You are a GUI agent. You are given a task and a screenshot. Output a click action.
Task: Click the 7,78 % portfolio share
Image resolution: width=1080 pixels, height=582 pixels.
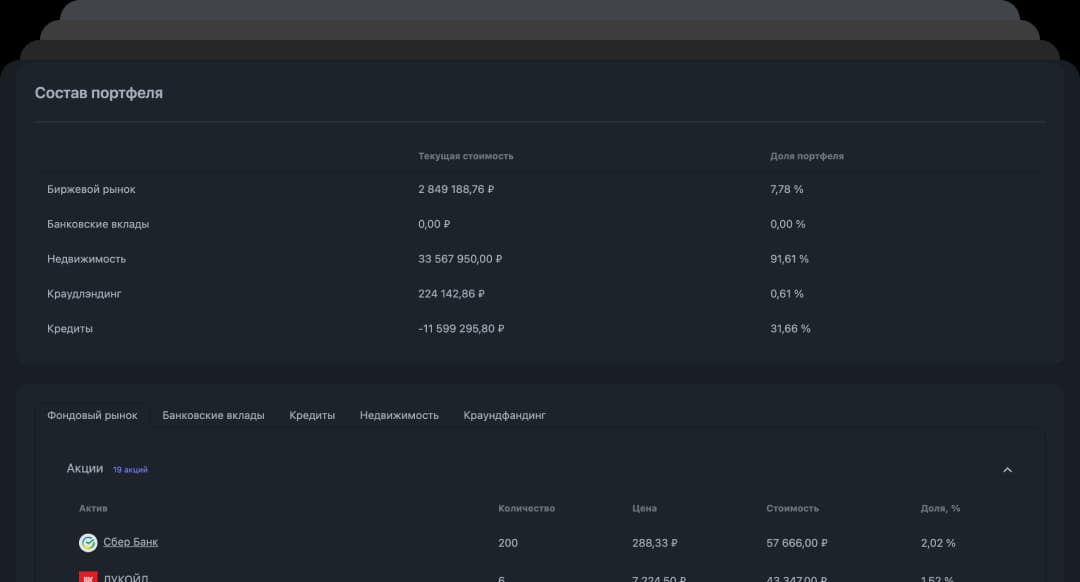(x=787, y=189)
